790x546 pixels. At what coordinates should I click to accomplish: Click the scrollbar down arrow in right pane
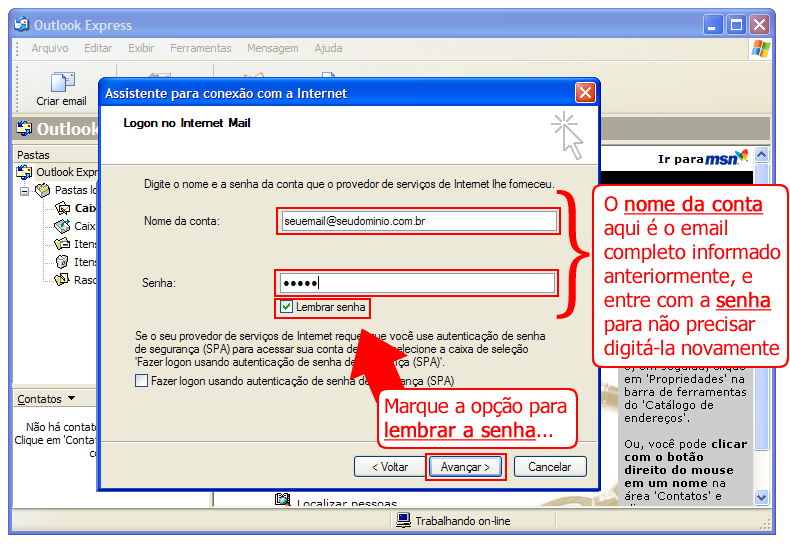761,497
